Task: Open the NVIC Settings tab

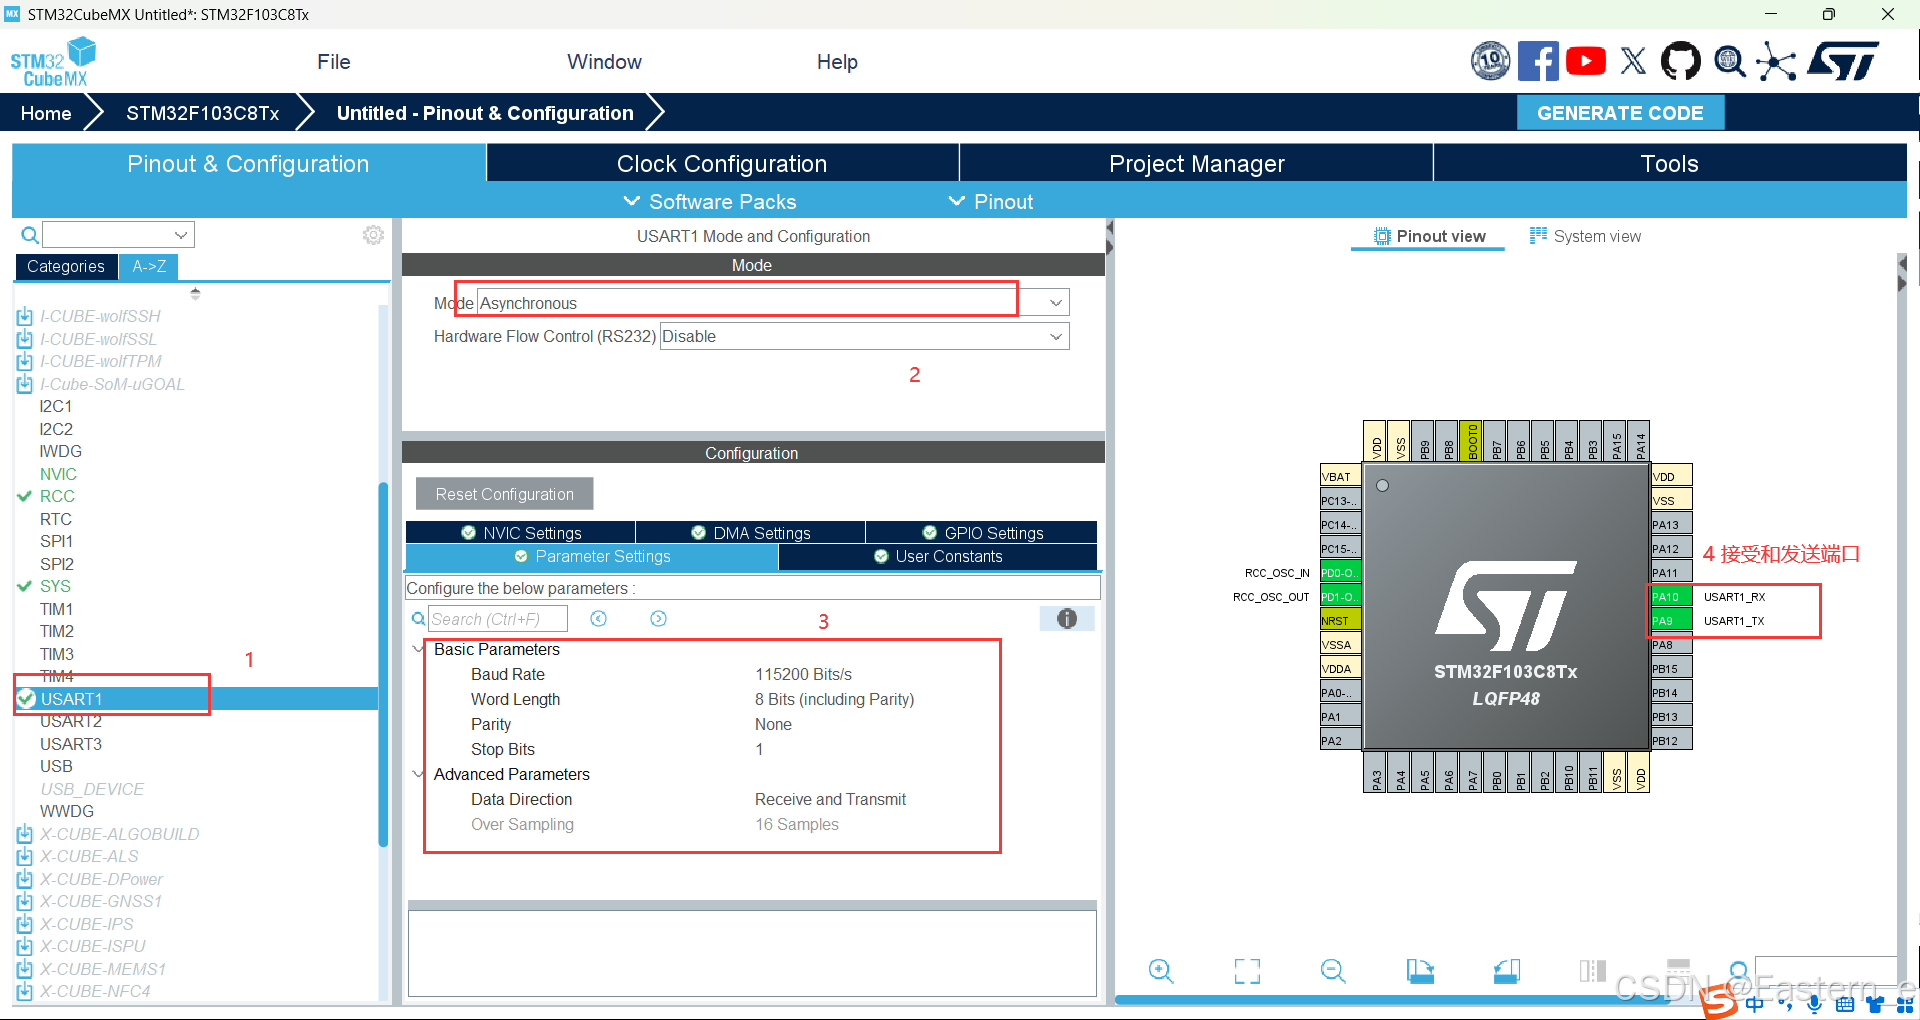Action: (521, 533)
